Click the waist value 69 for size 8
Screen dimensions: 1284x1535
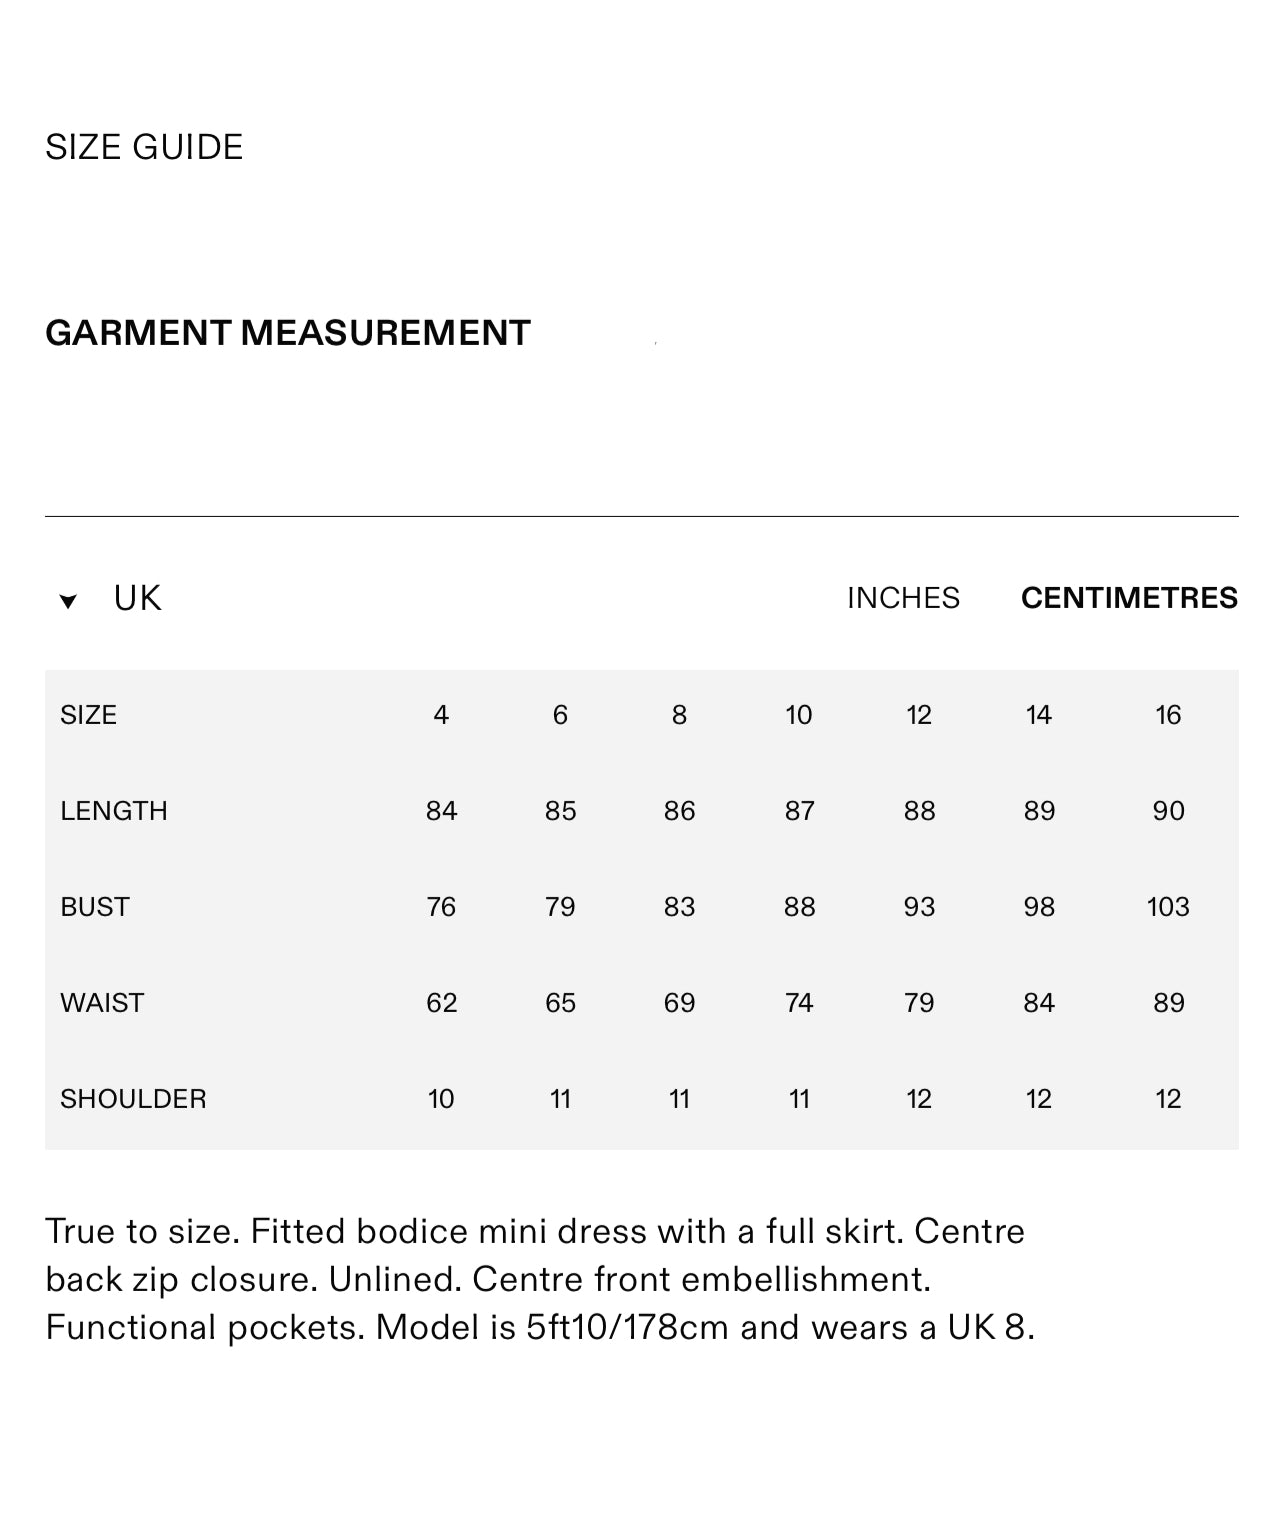pos(679,1003)
